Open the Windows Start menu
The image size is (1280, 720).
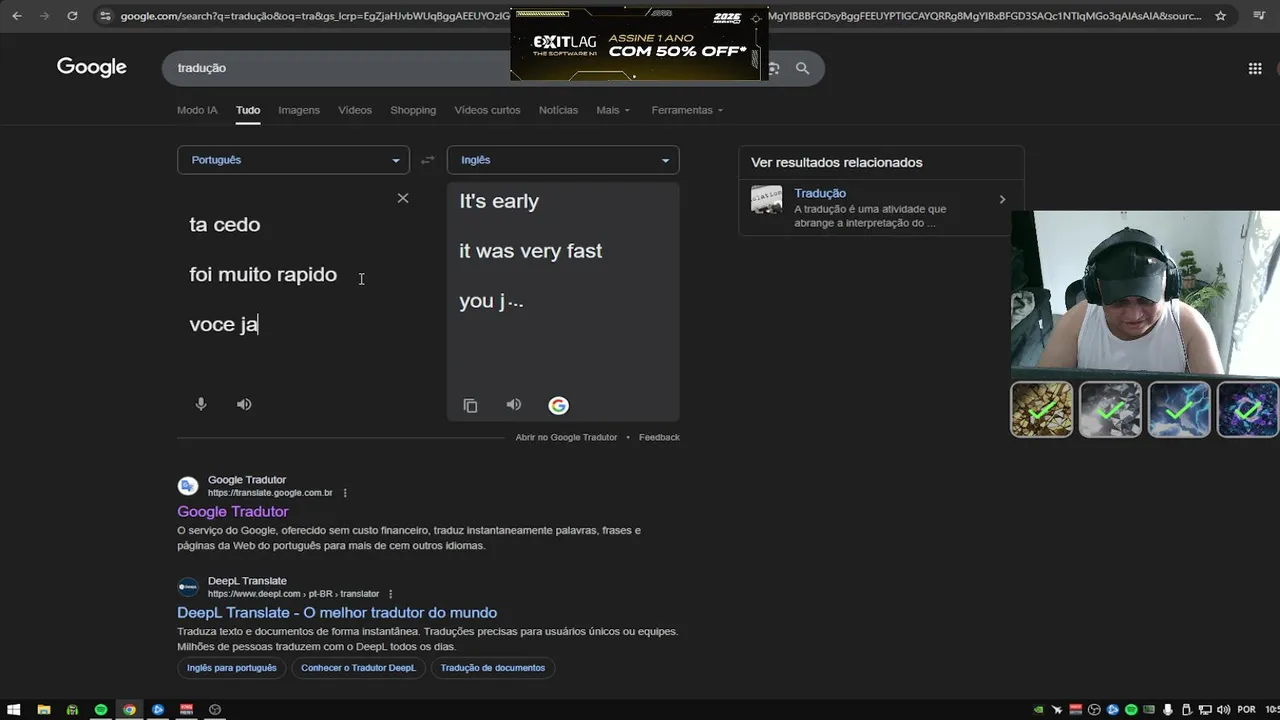15,709
